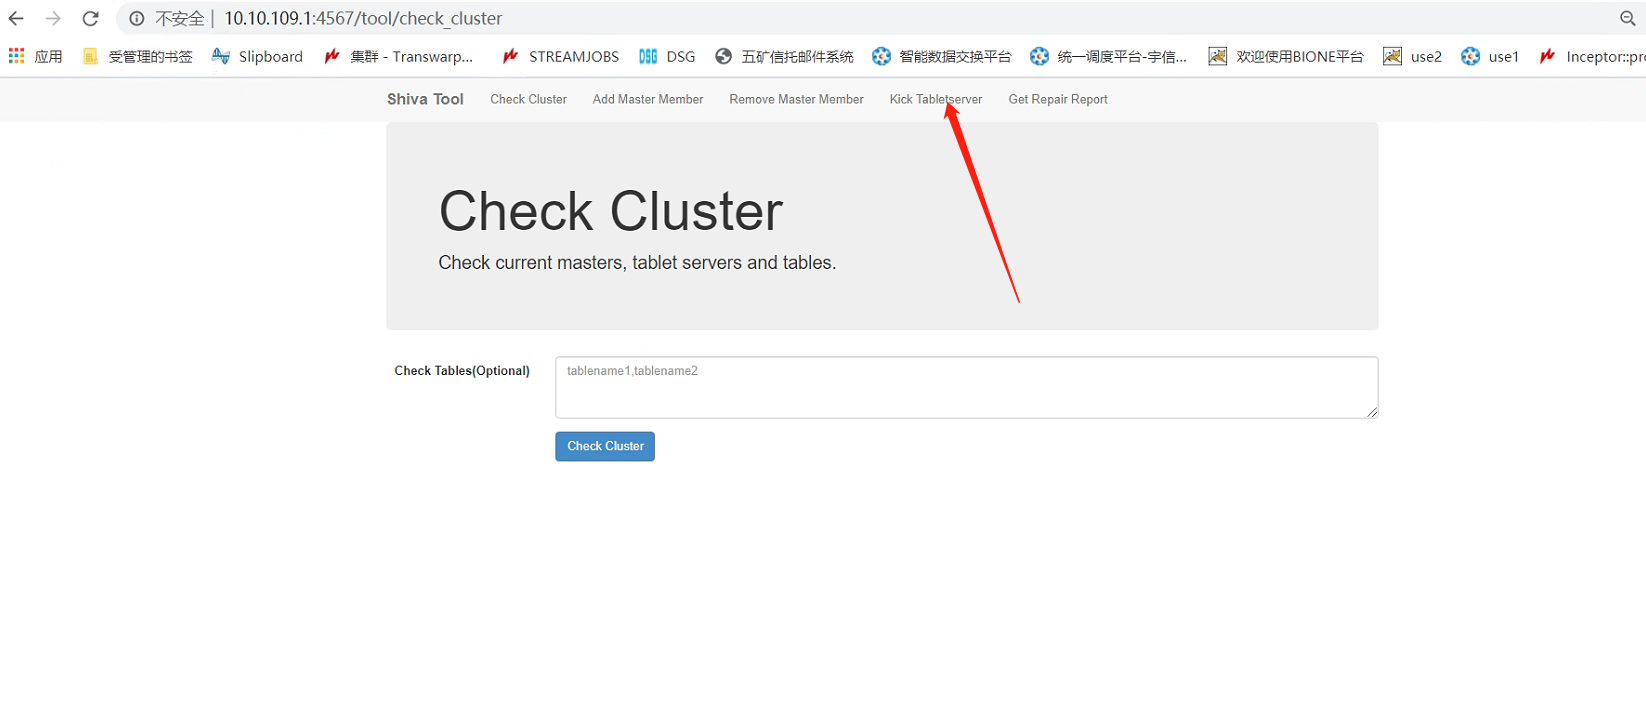1646x704 pixels.
Task: Open the apps grid bookmark
Action: click(35, 56)
